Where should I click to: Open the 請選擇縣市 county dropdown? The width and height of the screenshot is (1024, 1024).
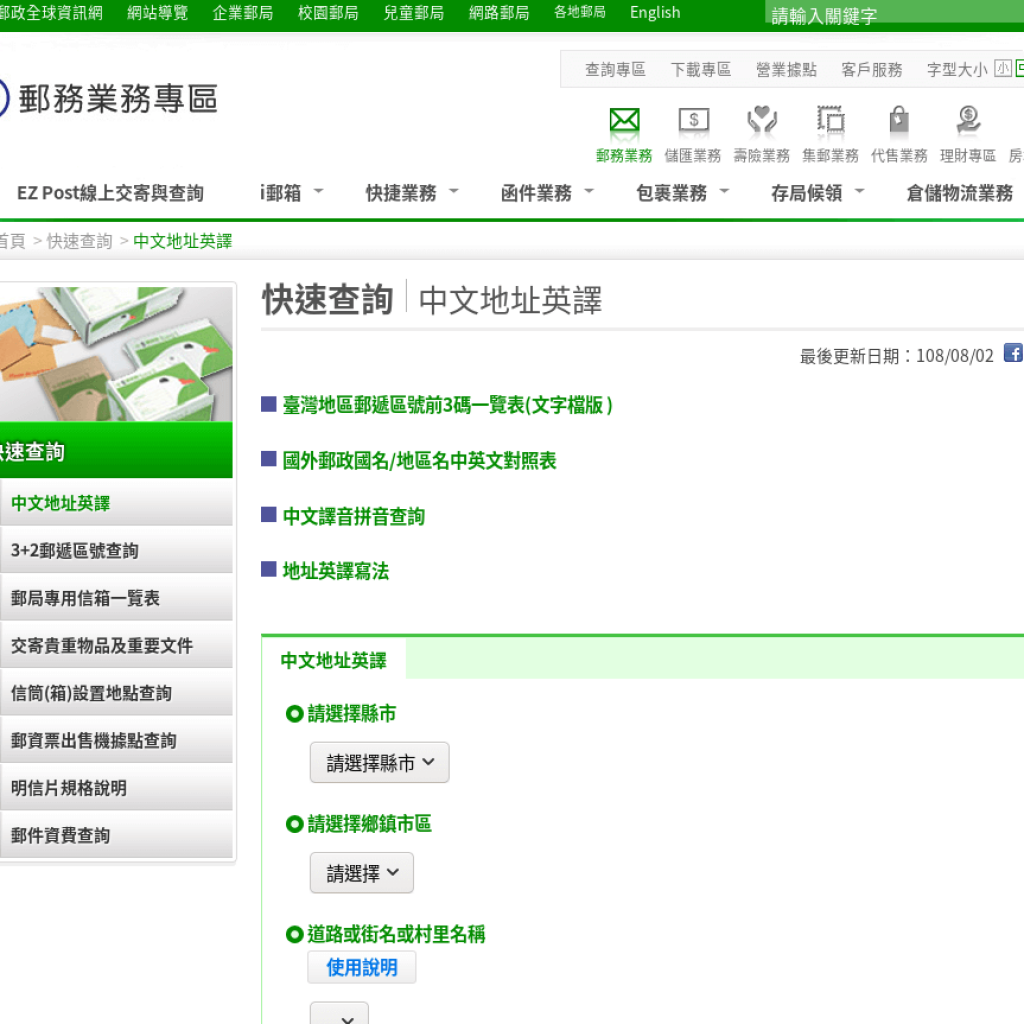click(378, 761)
